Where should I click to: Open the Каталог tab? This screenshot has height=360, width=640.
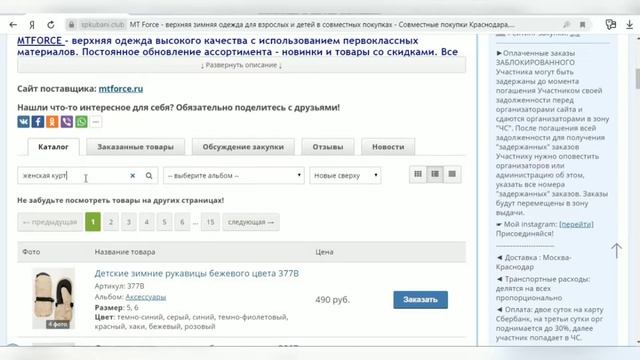tap(53, 147)
